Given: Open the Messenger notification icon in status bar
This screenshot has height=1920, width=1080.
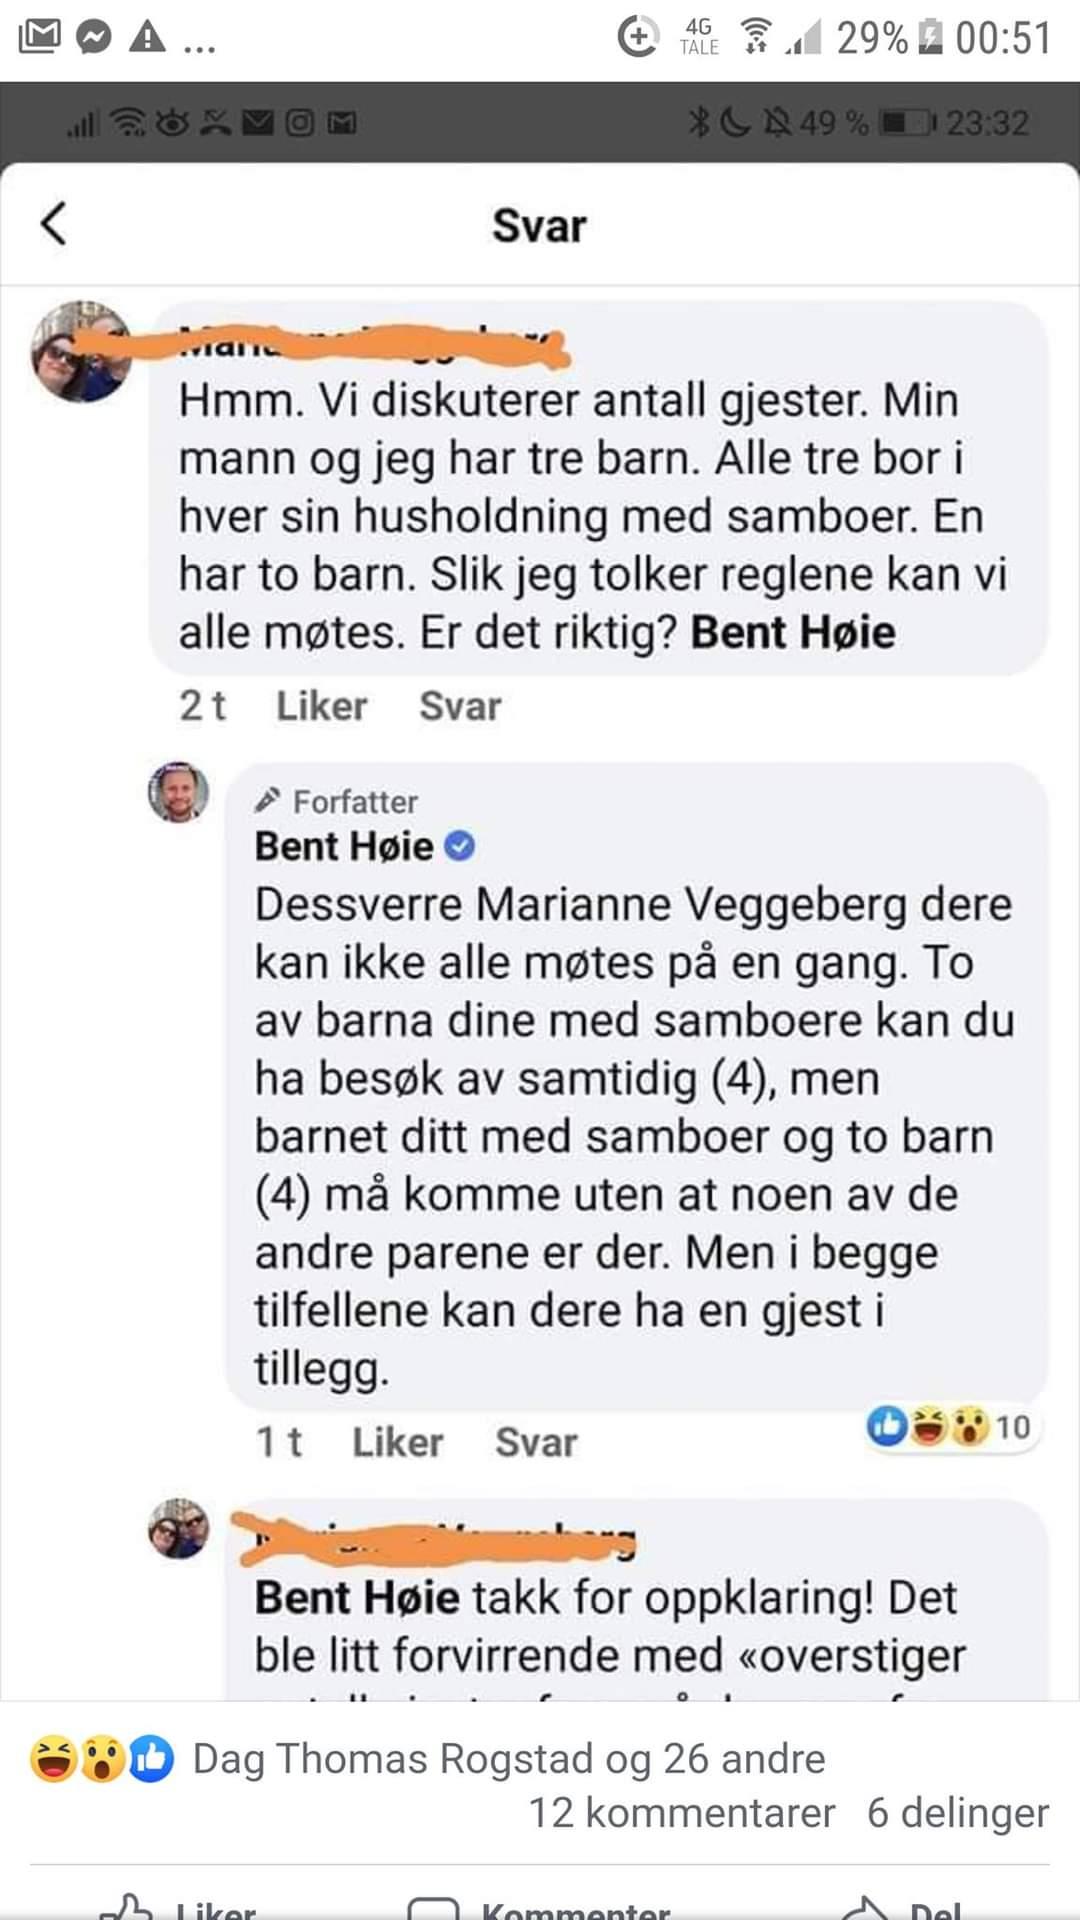Looking at the screenshot, I should click(x=94, y=38).
